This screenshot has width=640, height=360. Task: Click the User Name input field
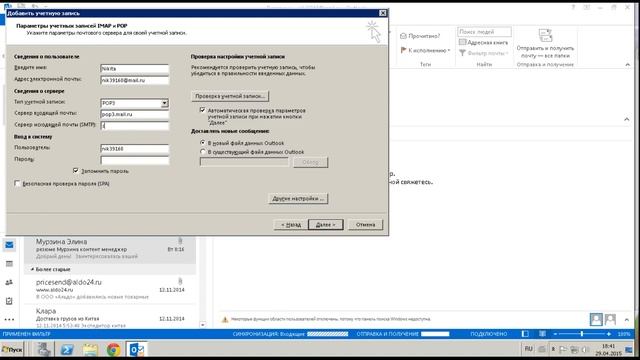click(135, 149)
